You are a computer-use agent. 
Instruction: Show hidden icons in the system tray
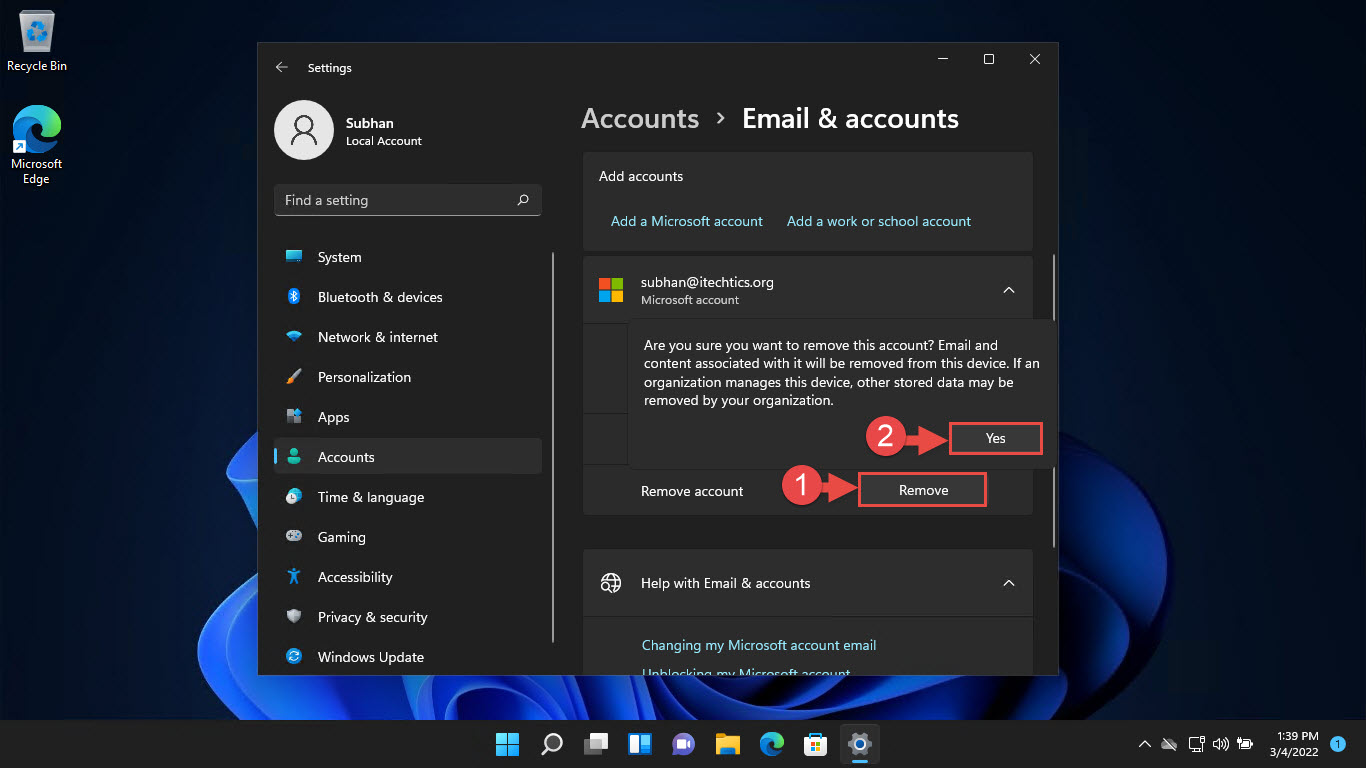pyautogui.click(x=1144, y=744)
